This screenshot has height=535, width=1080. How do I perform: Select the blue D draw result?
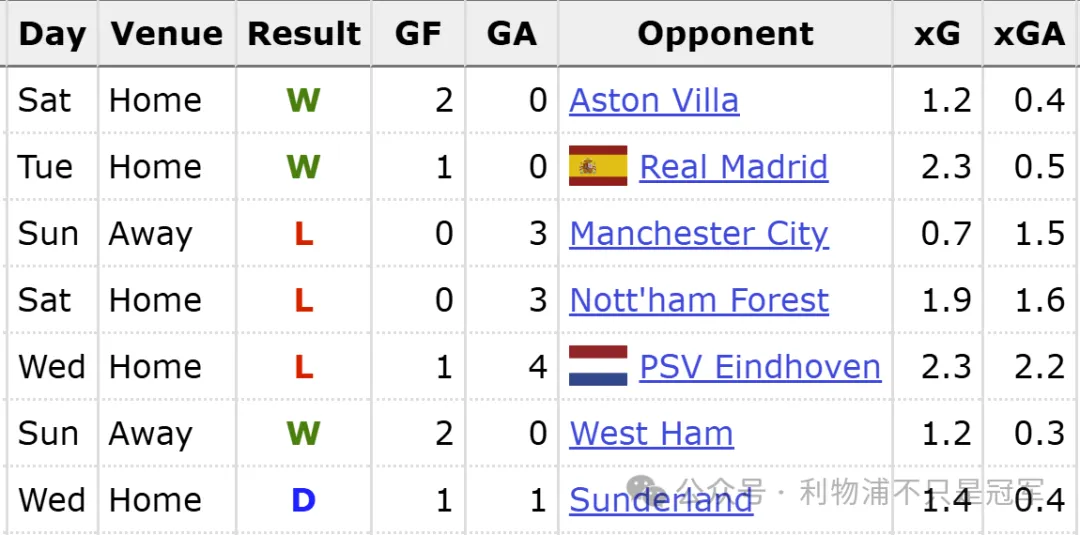click(x=304, y=500)
